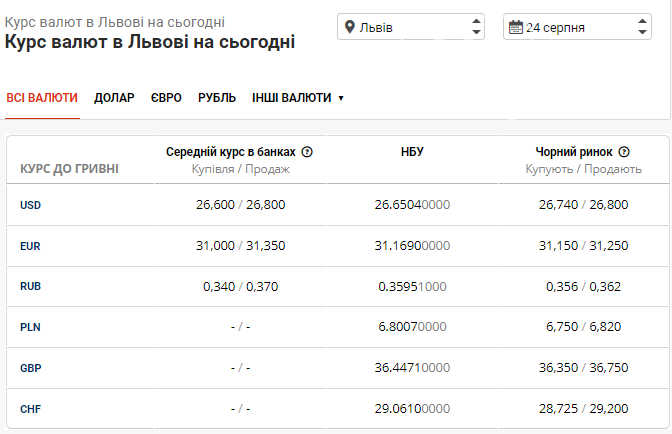
Task: Click EUR black market rate 31,150 / 31,250
Action: click(x=583, y=245)
